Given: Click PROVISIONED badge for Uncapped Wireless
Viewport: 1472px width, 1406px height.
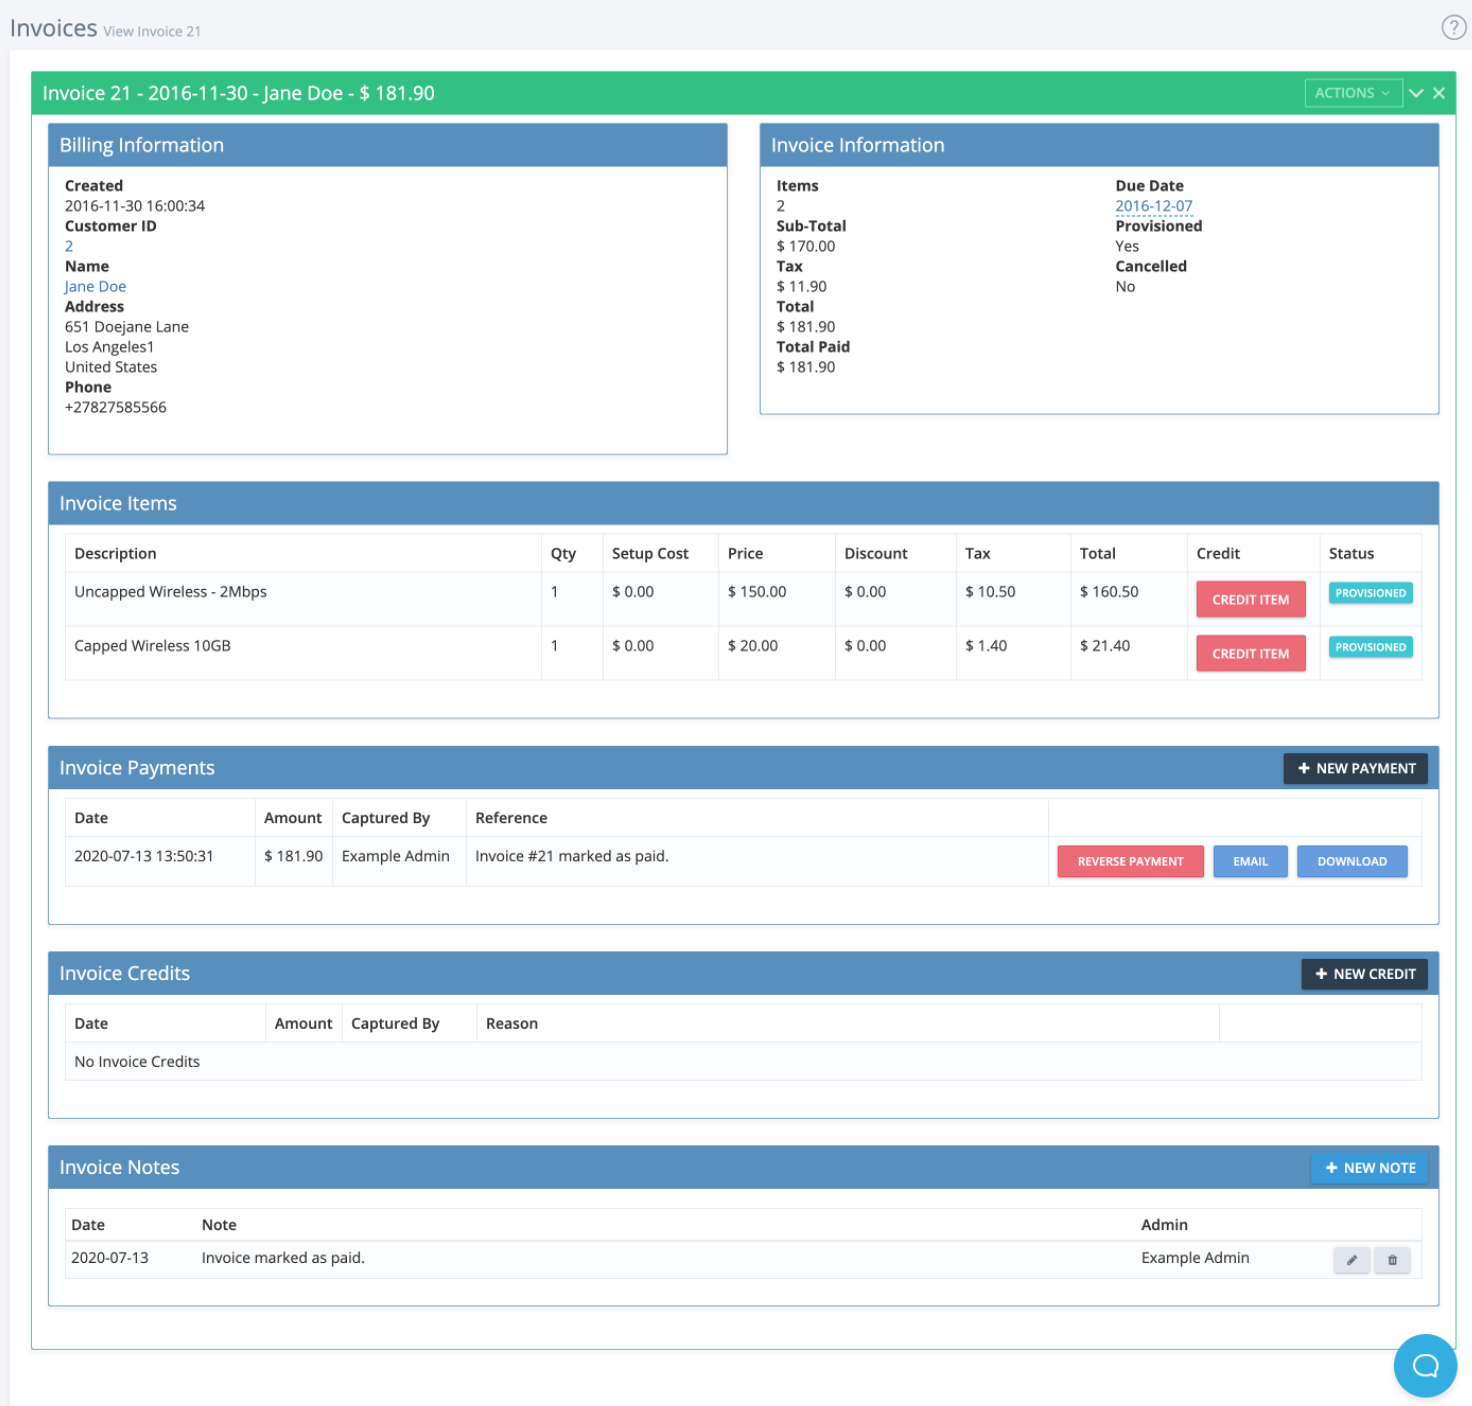Looking at the screenshot, I should click(1370, 593).
